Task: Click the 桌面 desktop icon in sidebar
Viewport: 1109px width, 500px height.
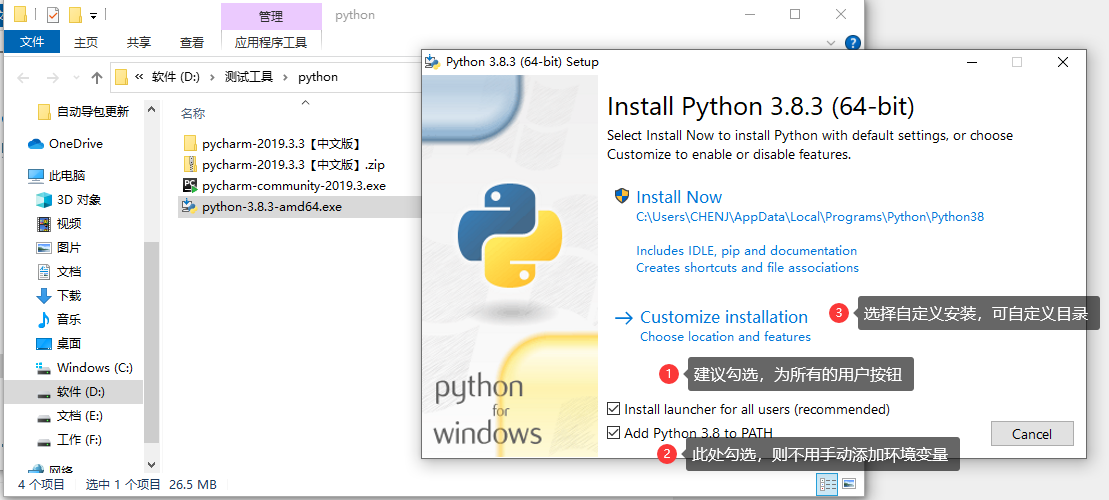Action: [x=45, y=344]
